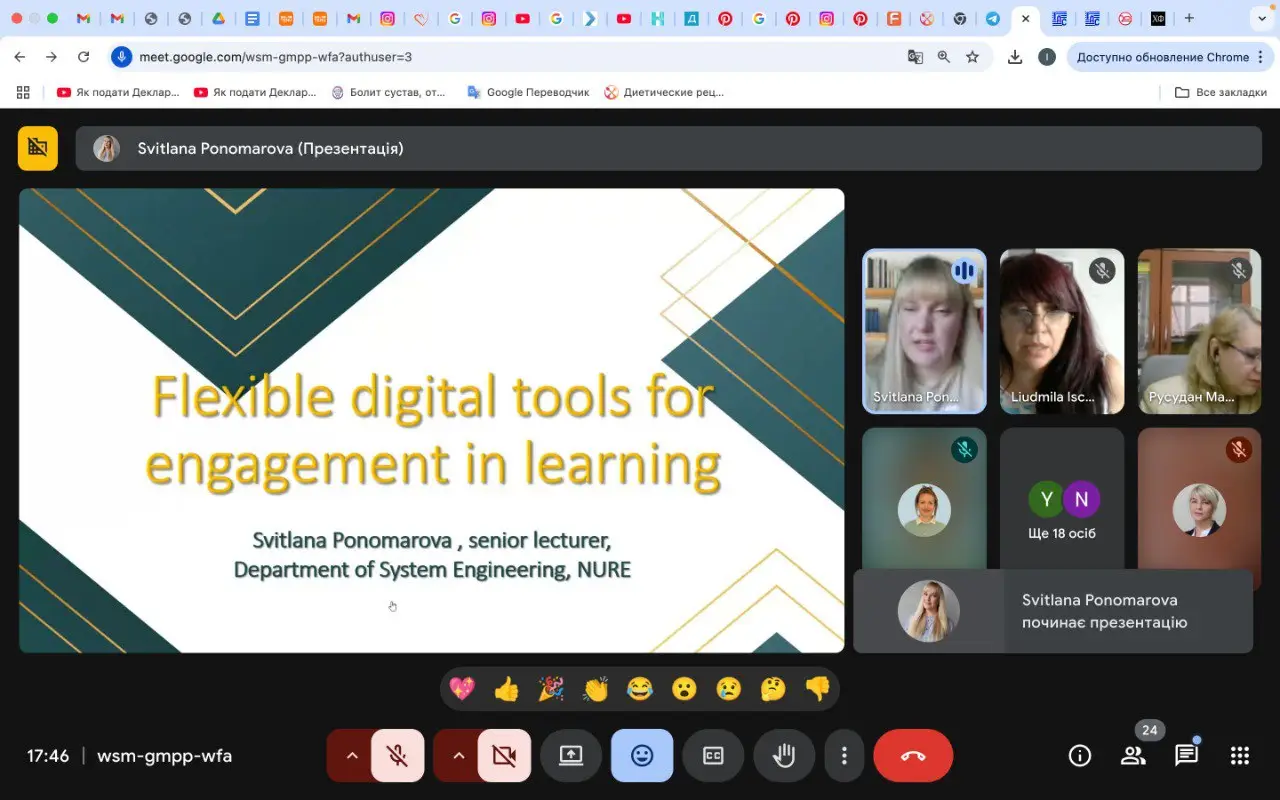Screen dimensions: 1280x800
Task: Send the party popper reaction
Action: click(x=551, y=689)
